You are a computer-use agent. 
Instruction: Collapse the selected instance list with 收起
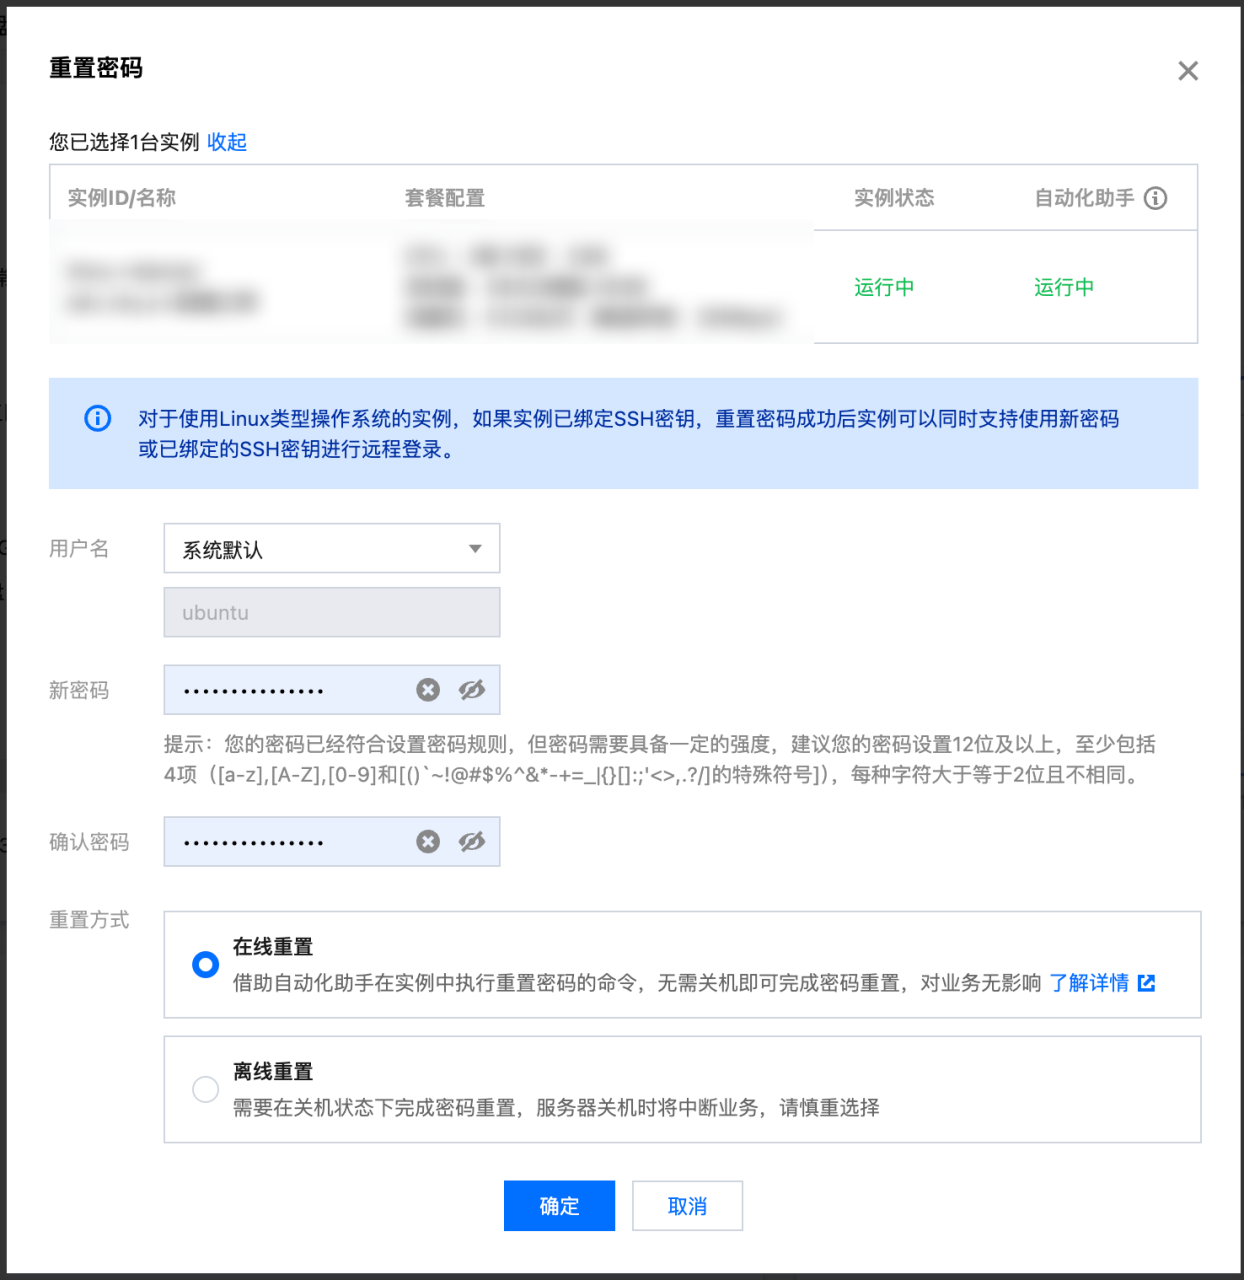(227, 142)
